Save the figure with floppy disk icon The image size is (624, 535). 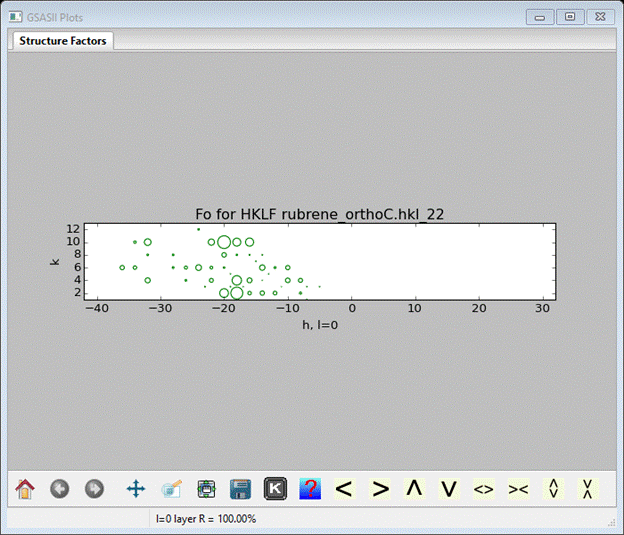pos(240,489)
